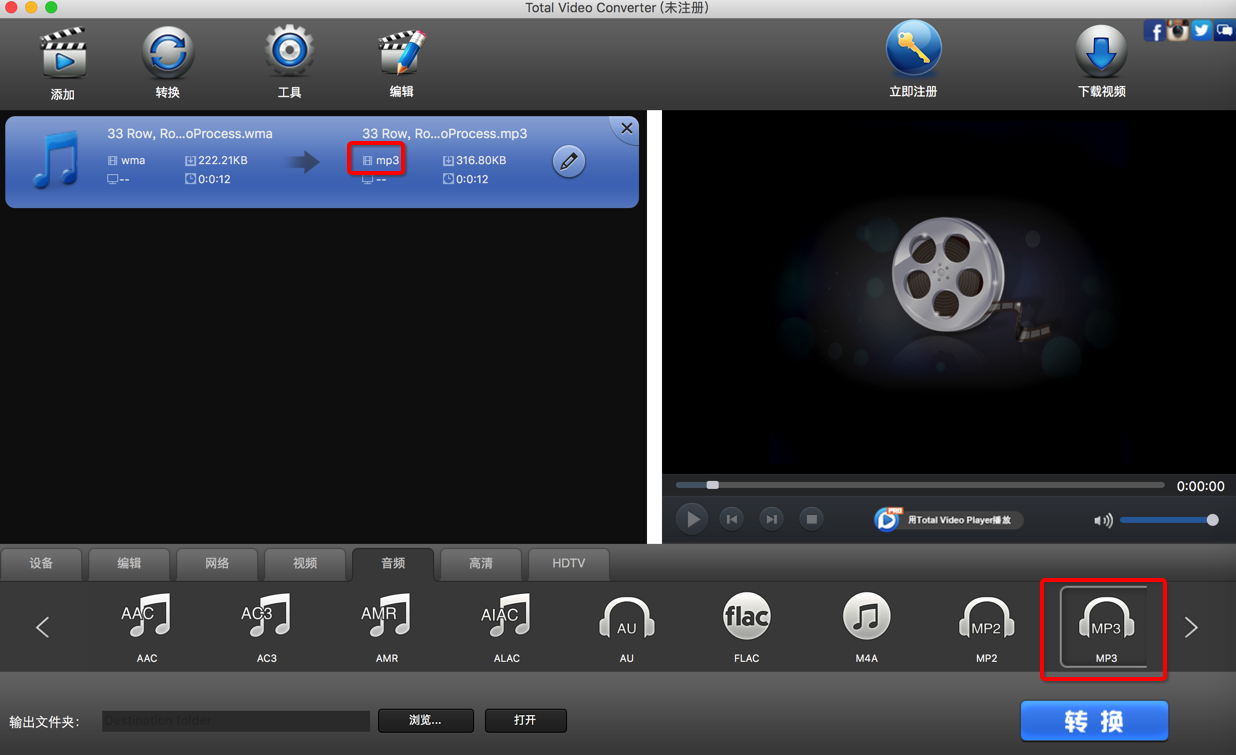Viewport: 1236px width, 755px height.
Task: Select the AC3 audio format
Action: (x=267, y=628)
